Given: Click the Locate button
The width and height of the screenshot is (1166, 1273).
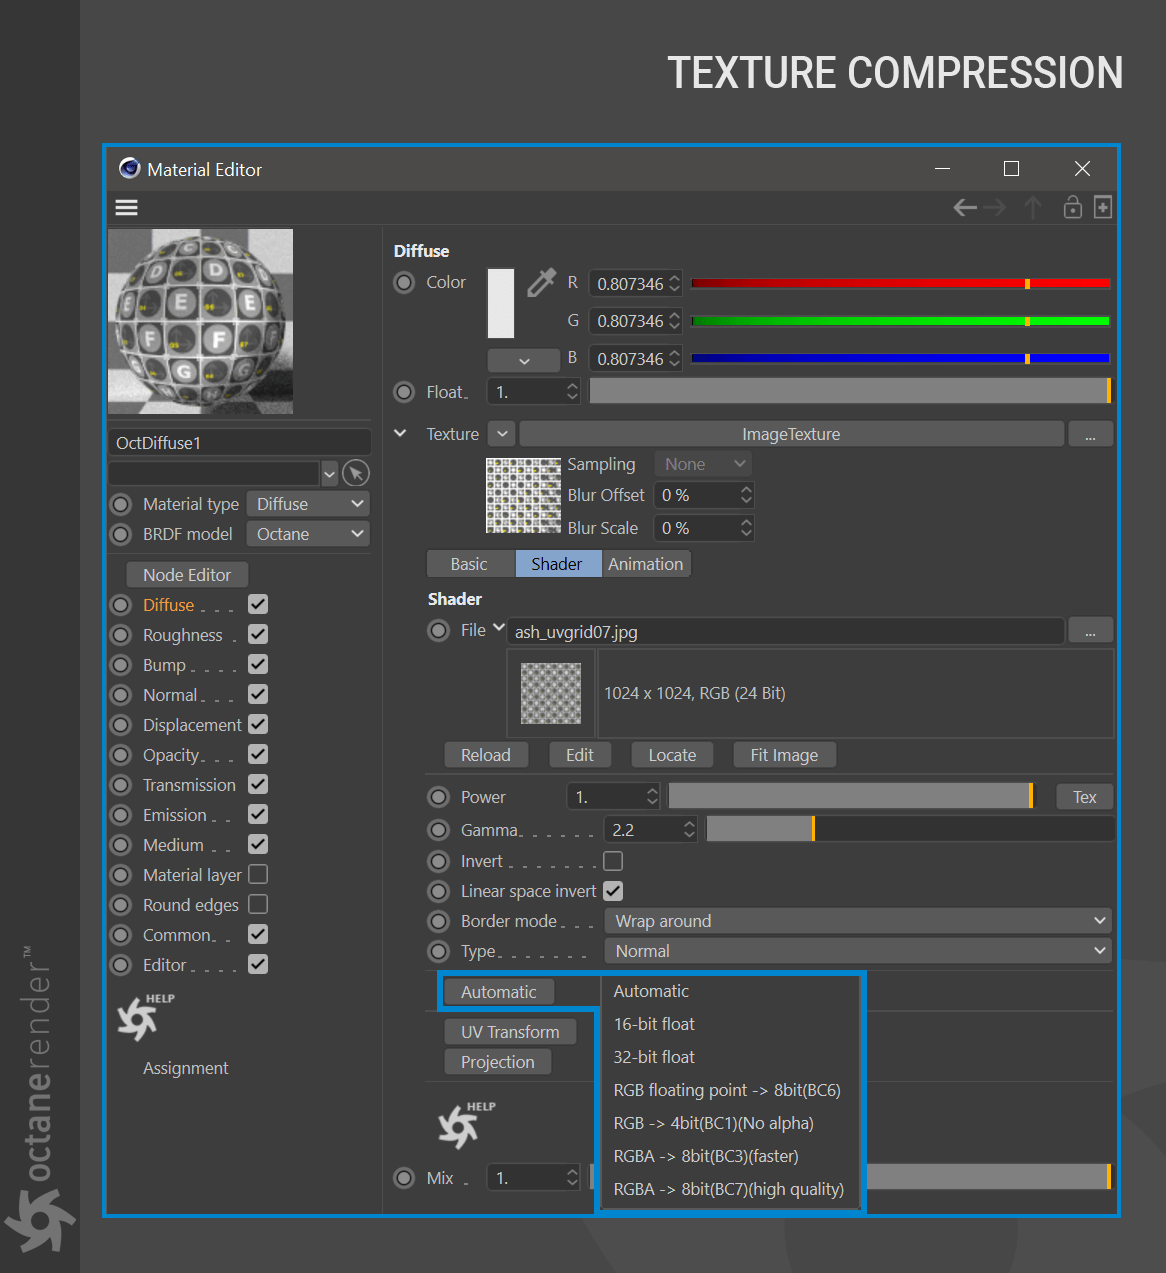Looking at the screenshot, I should (x=672, y=755).
